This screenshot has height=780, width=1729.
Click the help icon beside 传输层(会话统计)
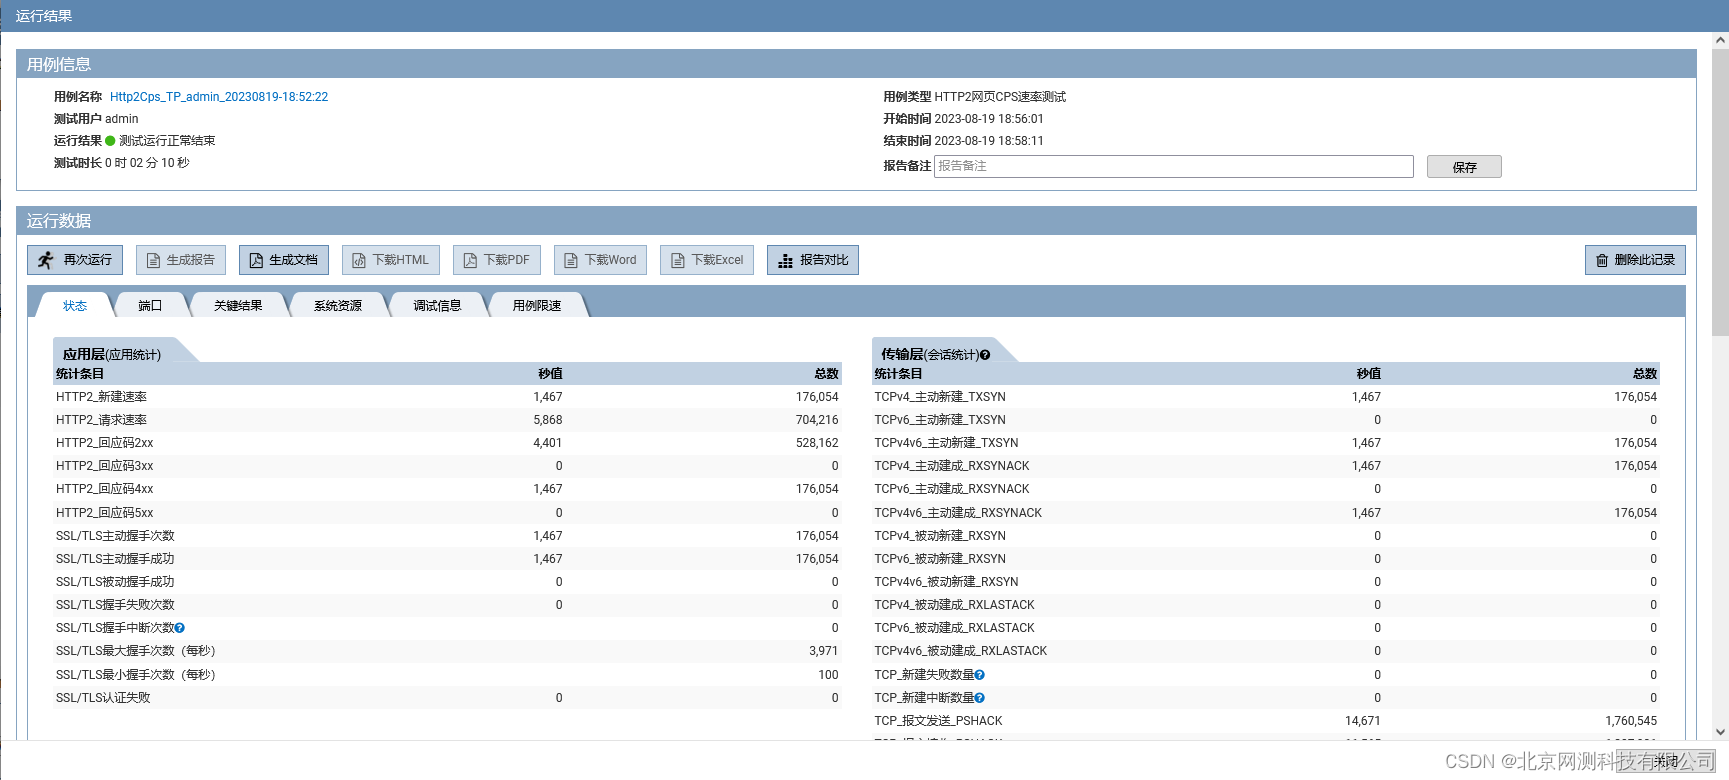(985, 355)
